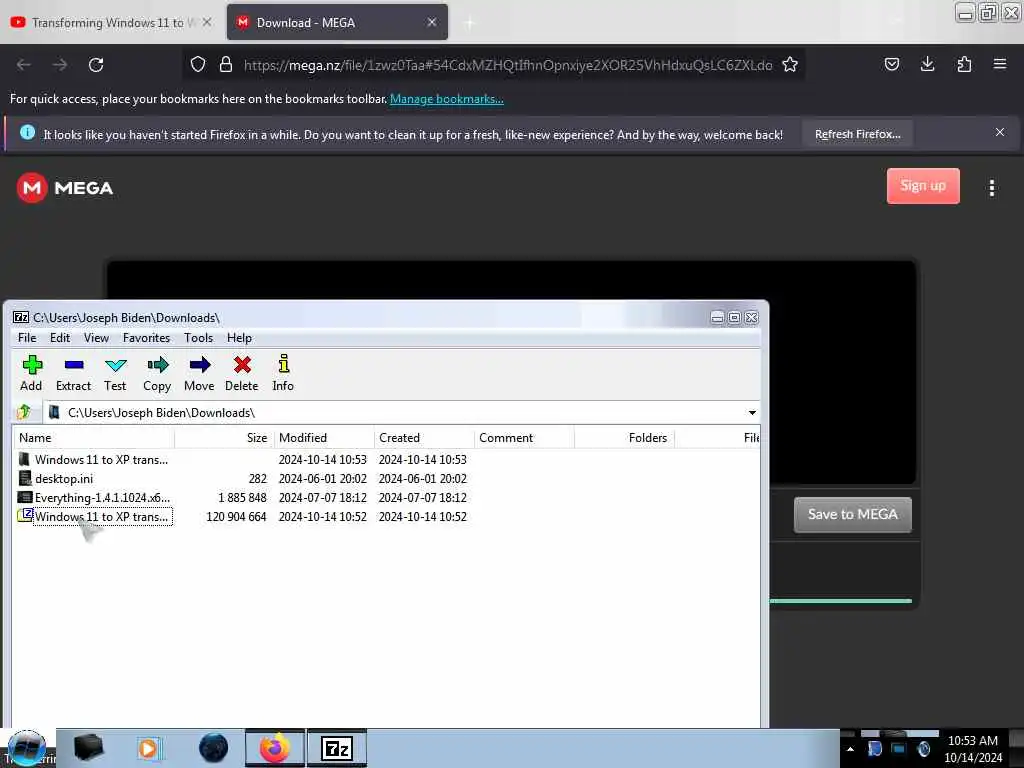Open the View menu in 7-Zip
This screenshot has width=1024, height=768.
pos(96,338)
